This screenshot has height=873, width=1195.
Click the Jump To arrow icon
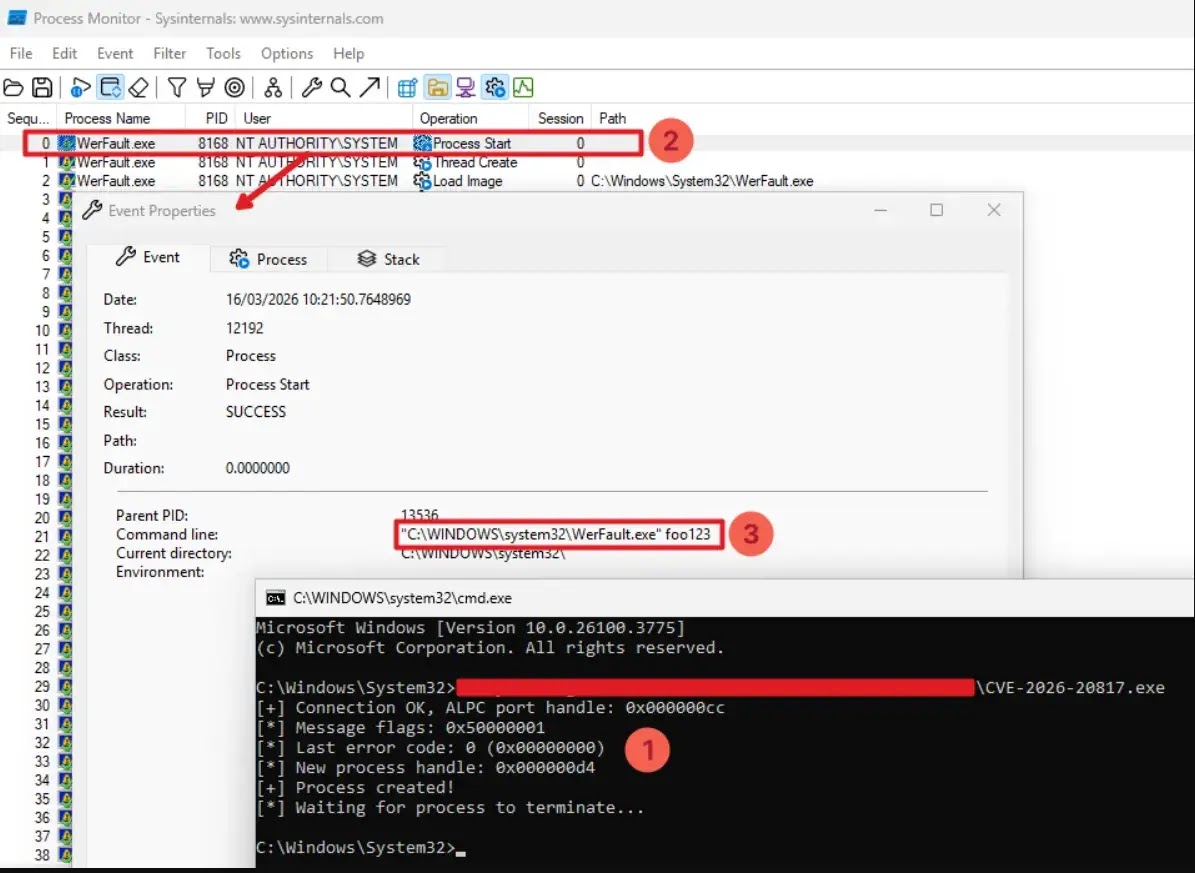(x=368, y=88)
